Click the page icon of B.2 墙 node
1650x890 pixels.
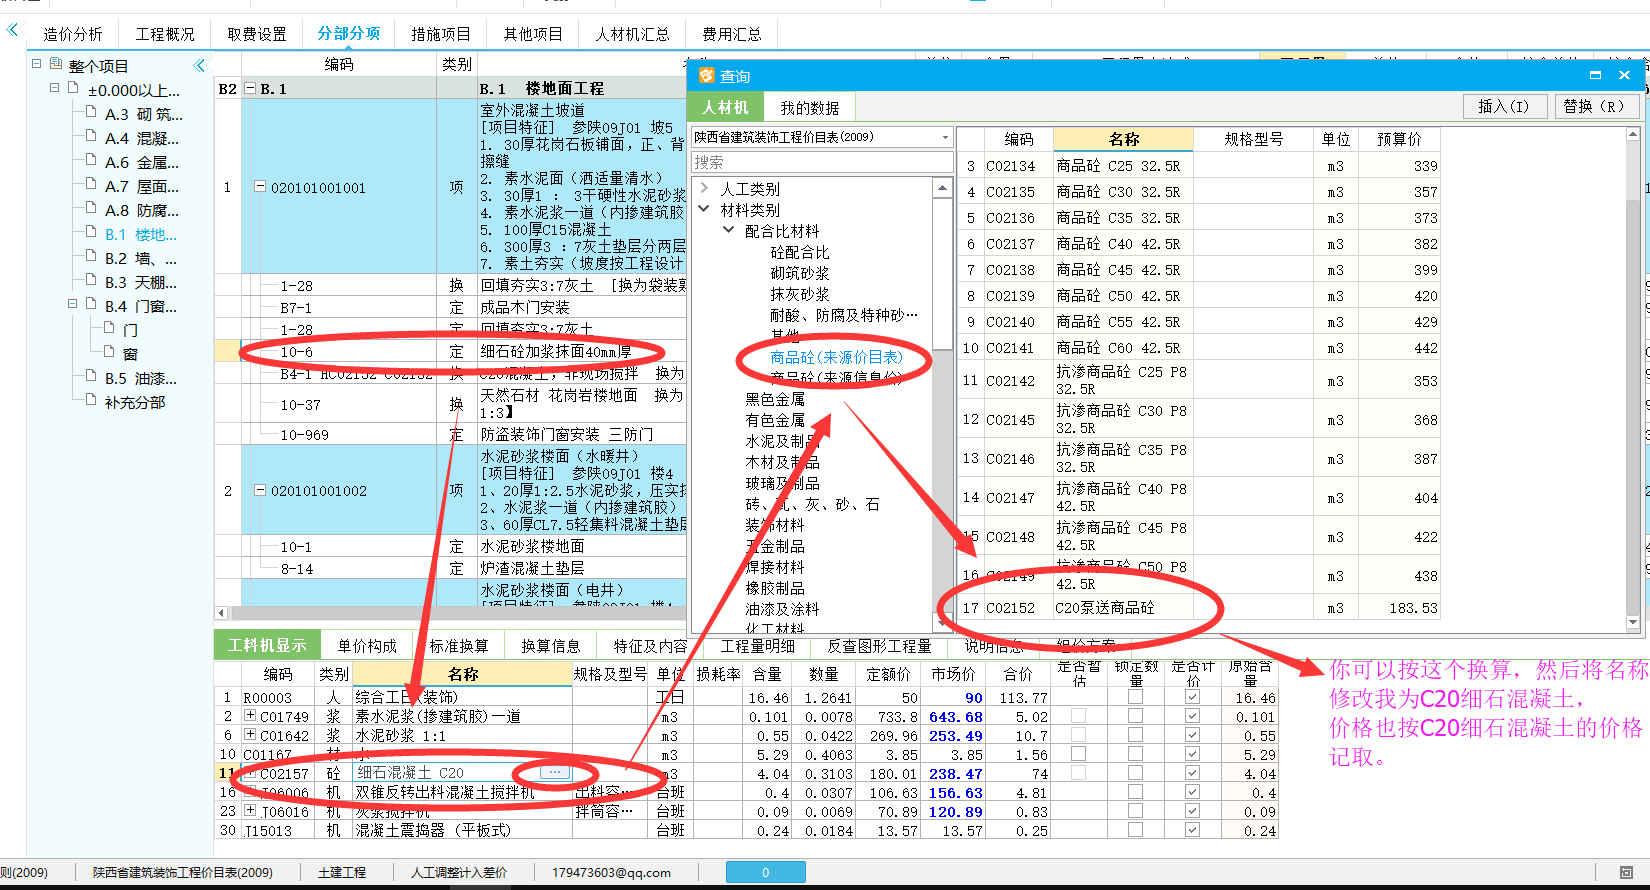91,256
